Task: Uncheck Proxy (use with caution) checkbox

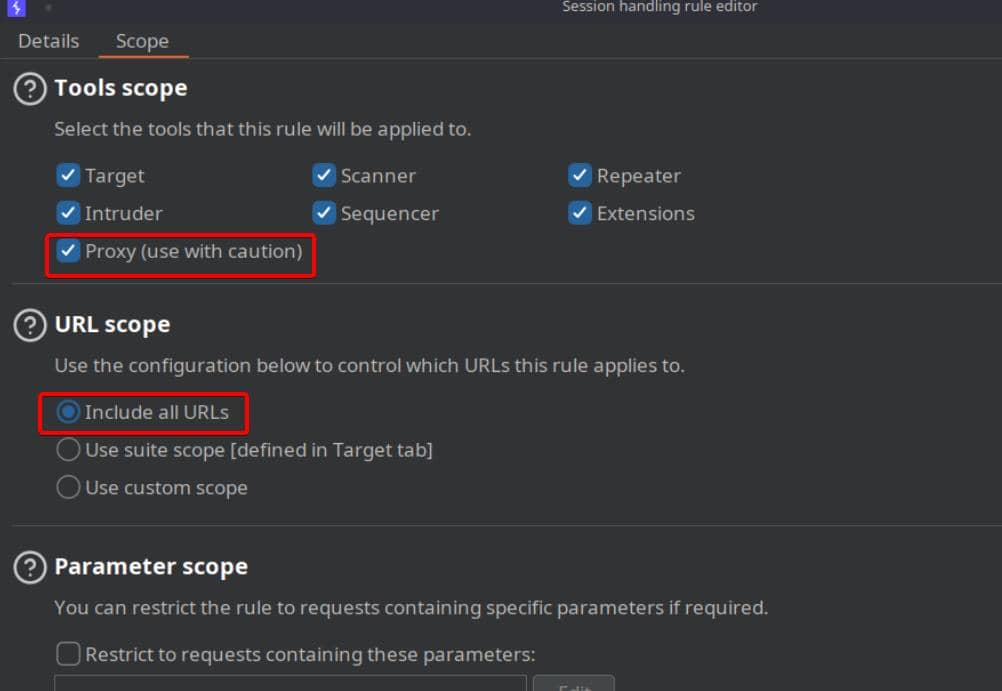Action: [68, 251]
